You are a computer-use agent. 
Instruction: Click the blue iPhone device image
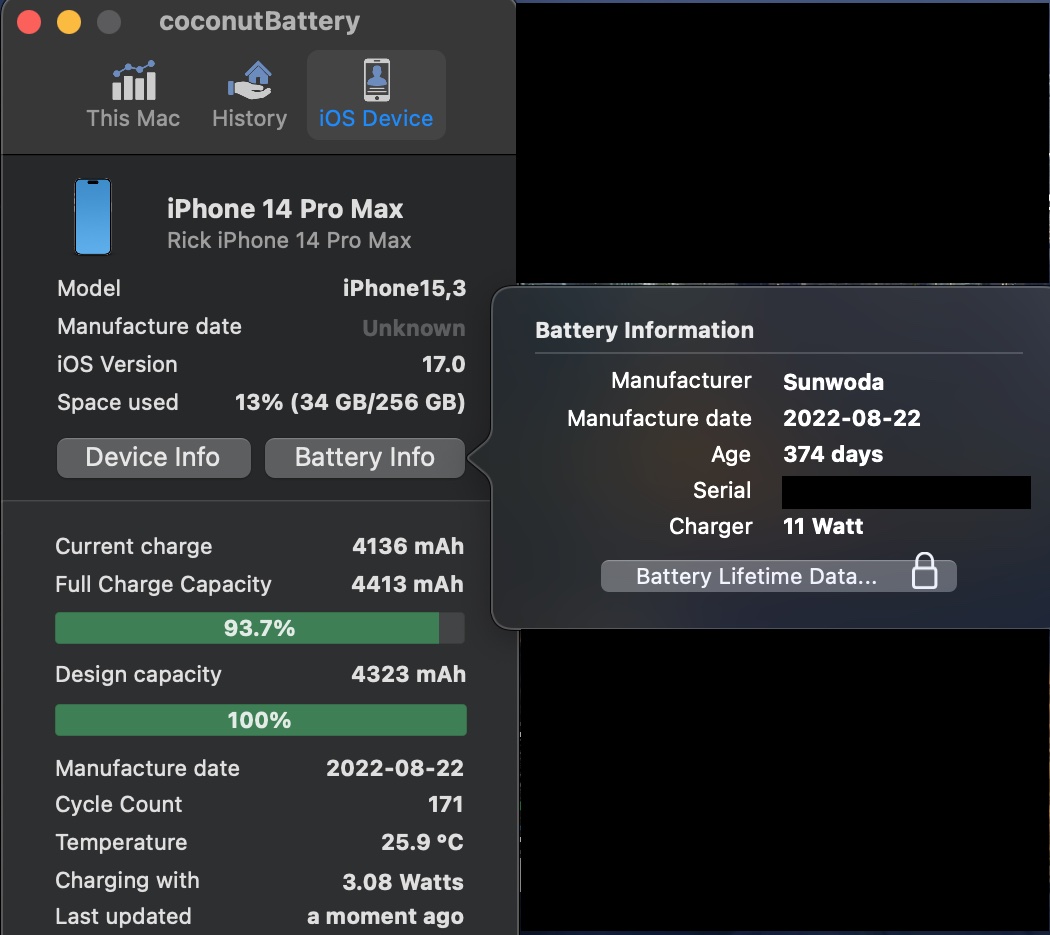[92, 216]
